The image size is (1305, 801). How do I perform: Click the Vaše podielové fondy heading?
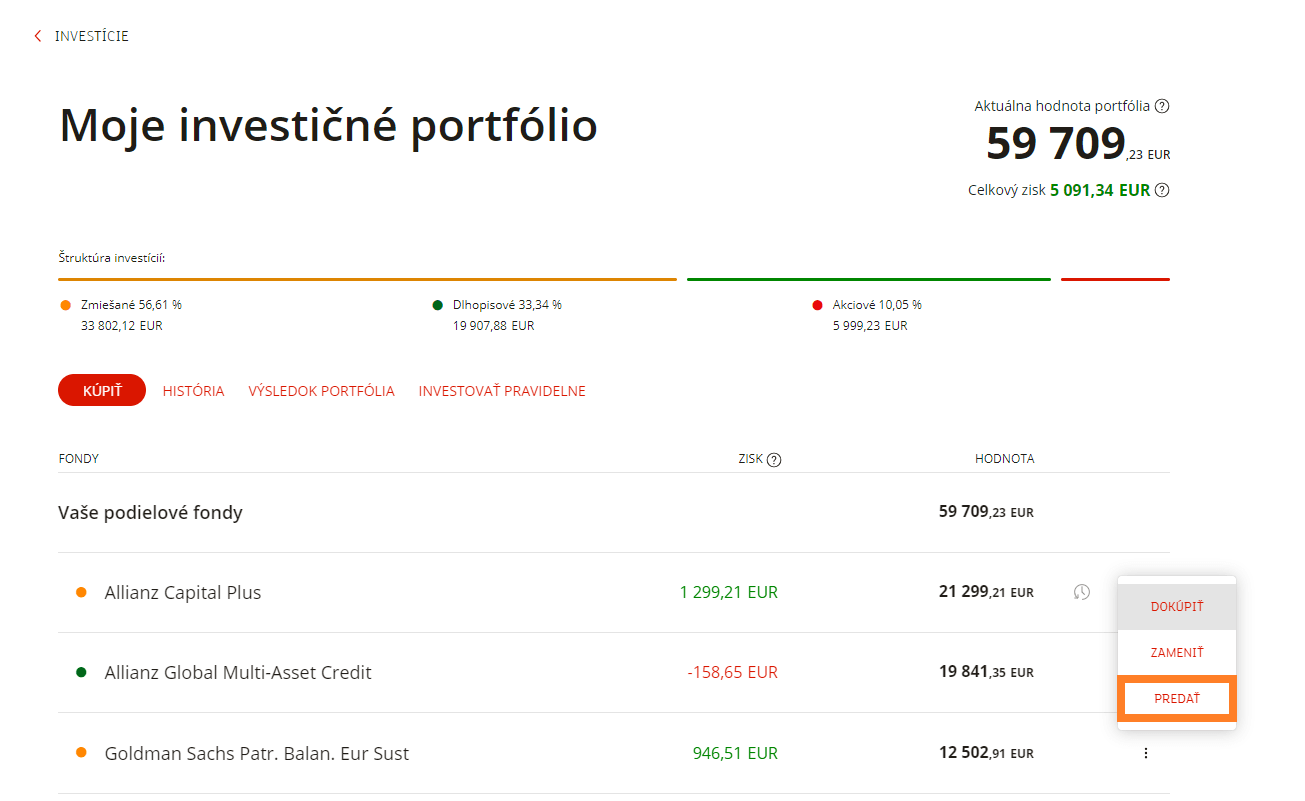(151, 512)
